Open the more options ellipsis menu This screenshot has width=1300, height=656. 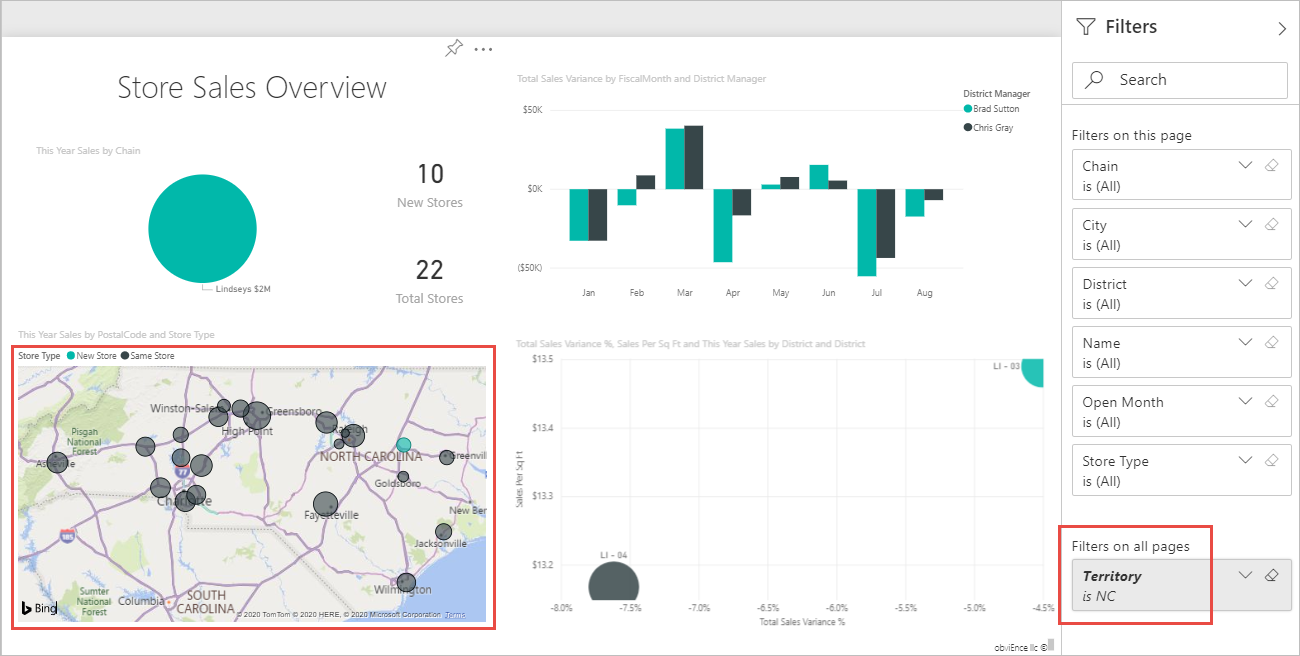[x=483, y=48]
